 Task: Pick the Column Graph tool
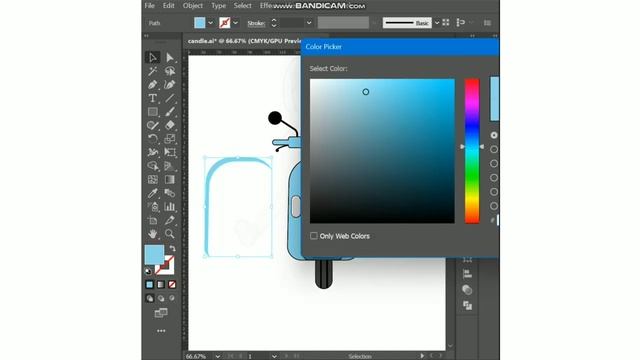pyautogui.click(x=170, y=207)
